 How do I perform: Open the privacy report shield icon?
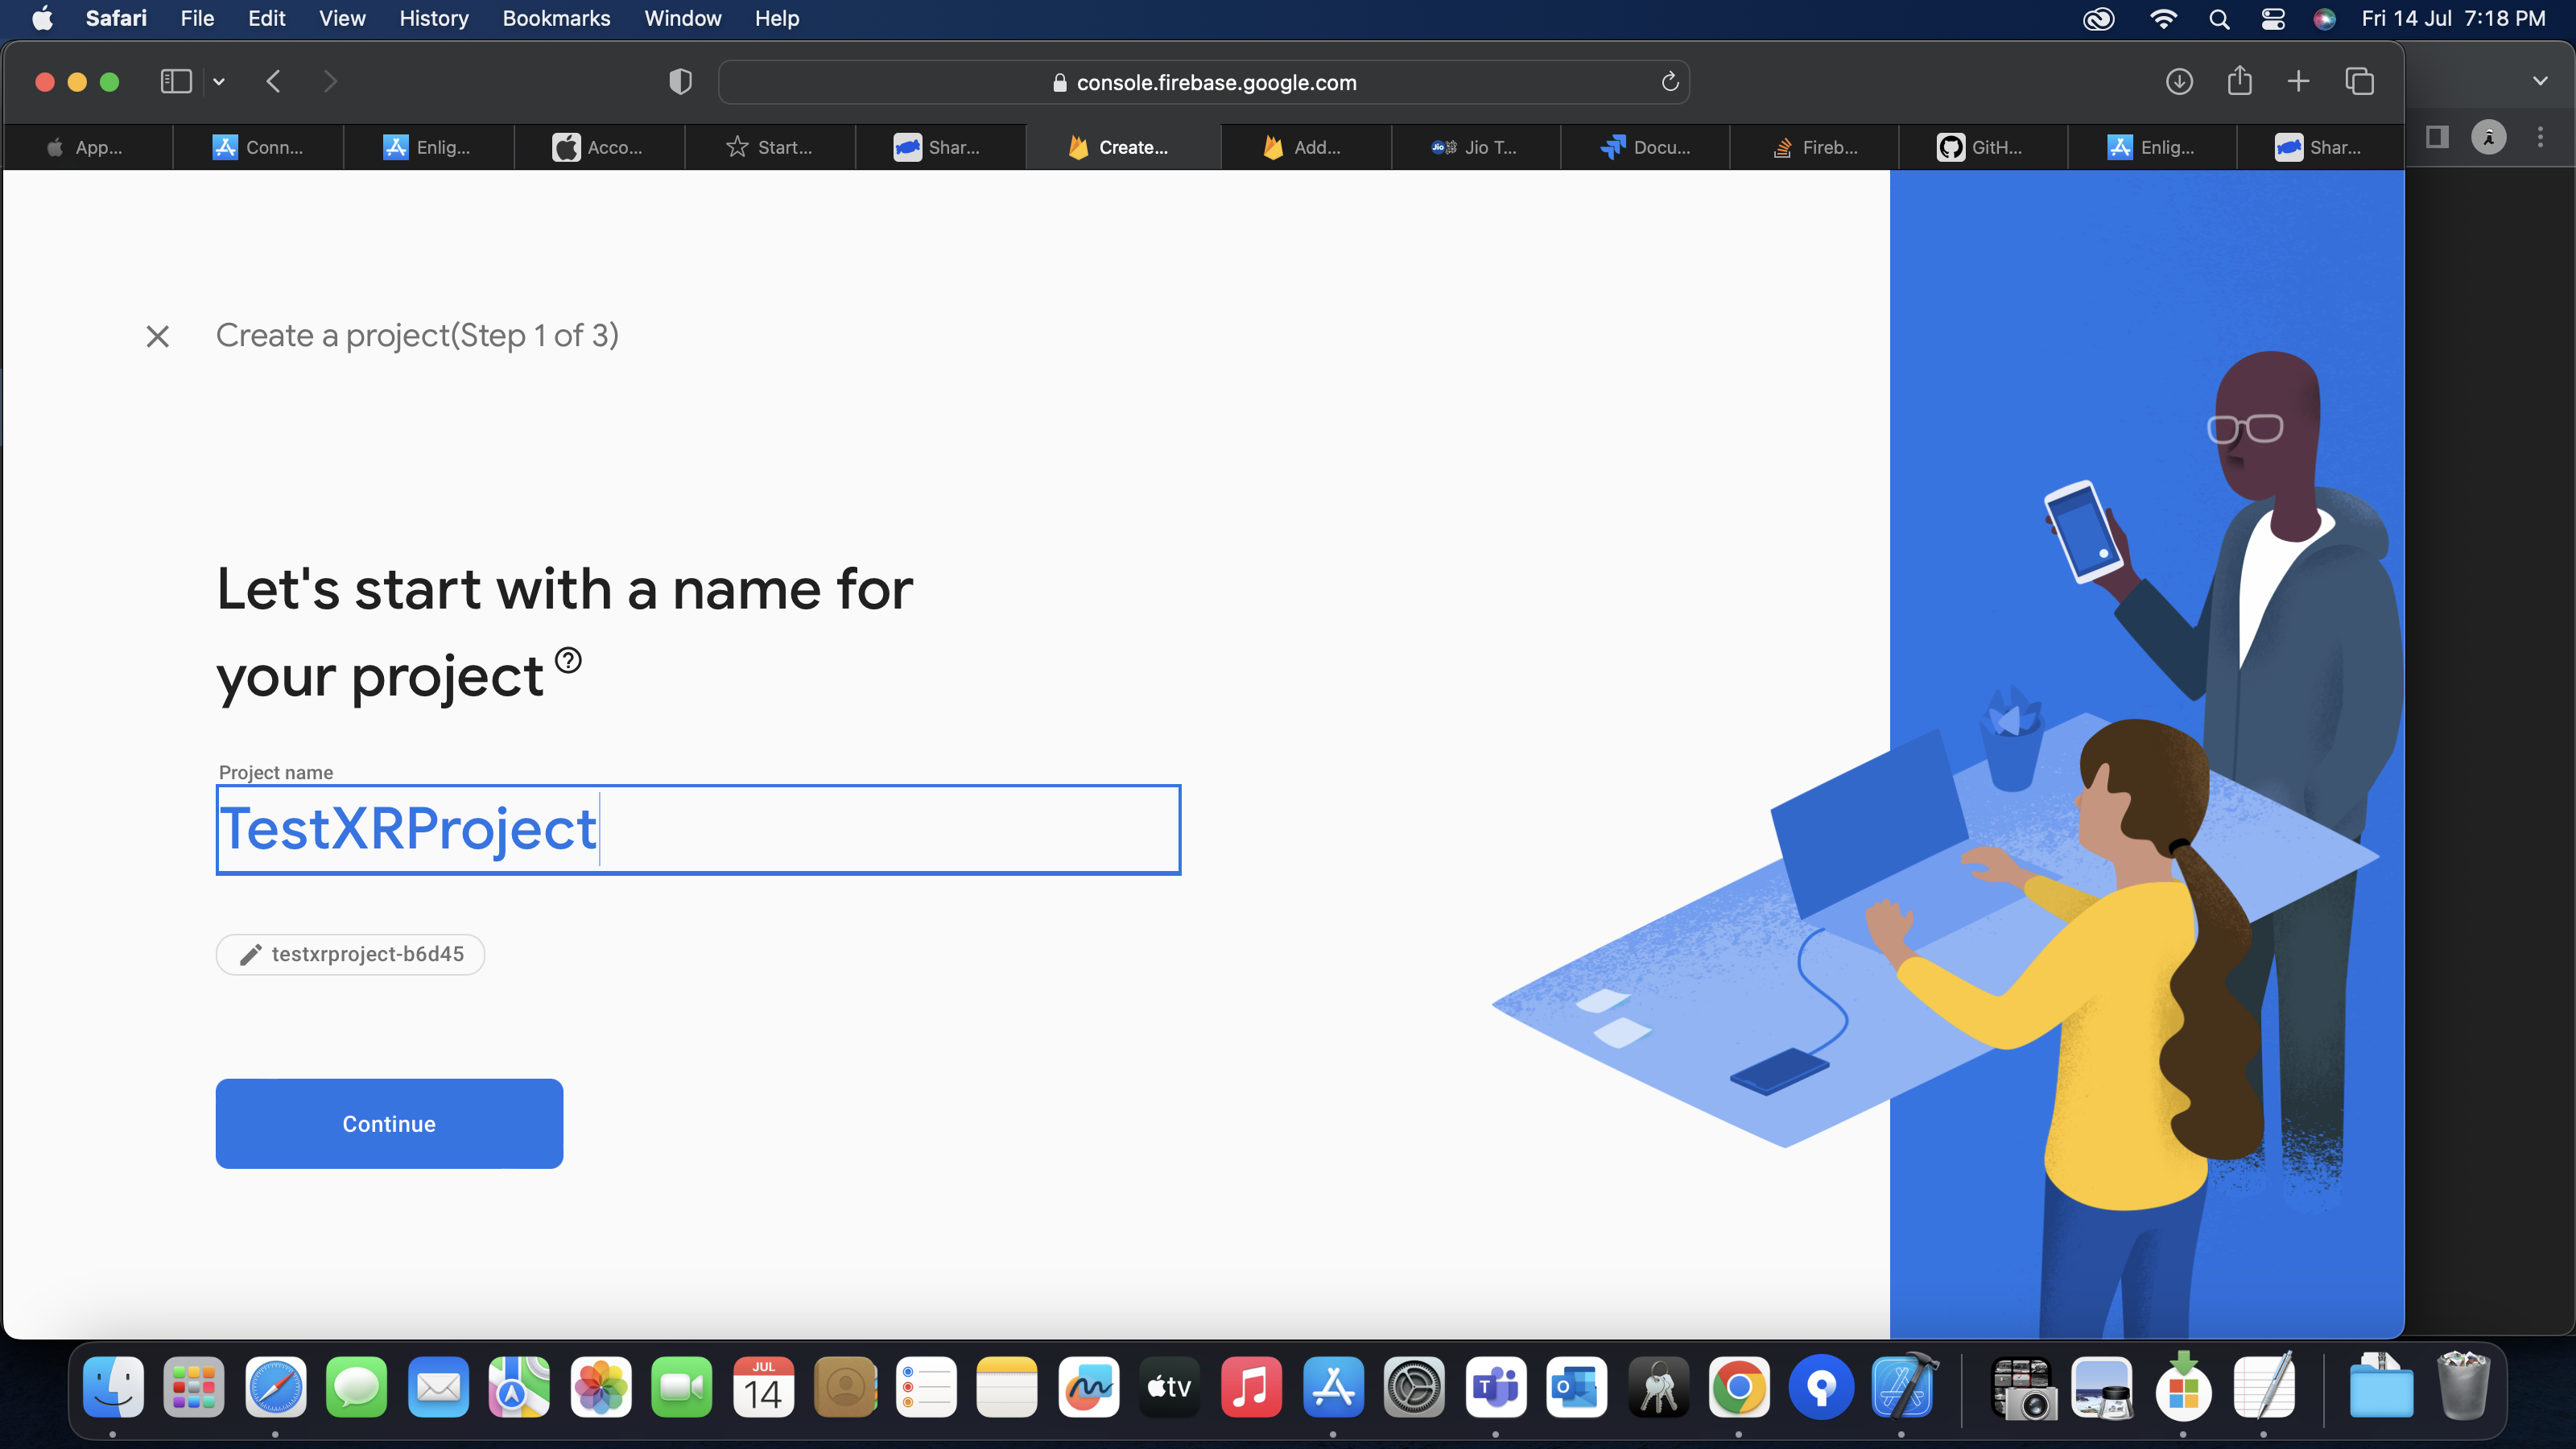coord(680,81)
